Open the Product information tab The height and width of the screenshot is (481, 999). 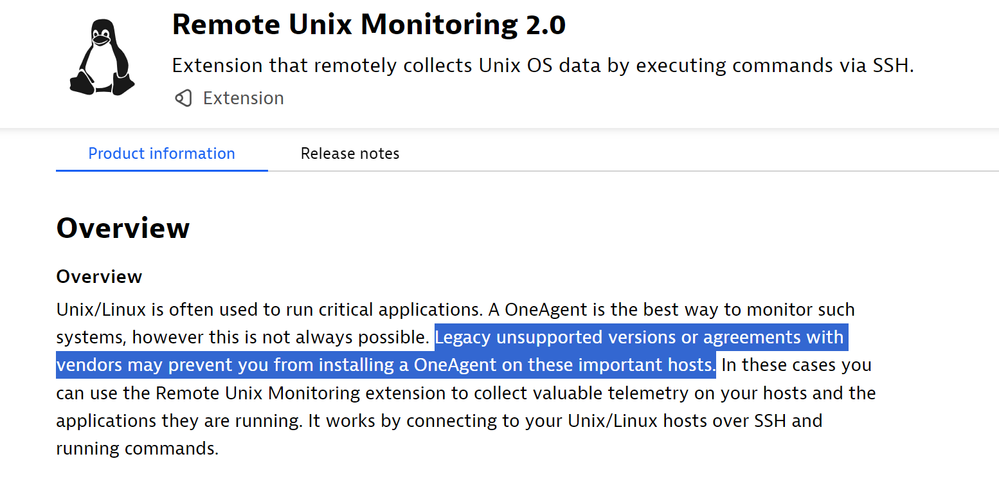(x=161, y=154)
